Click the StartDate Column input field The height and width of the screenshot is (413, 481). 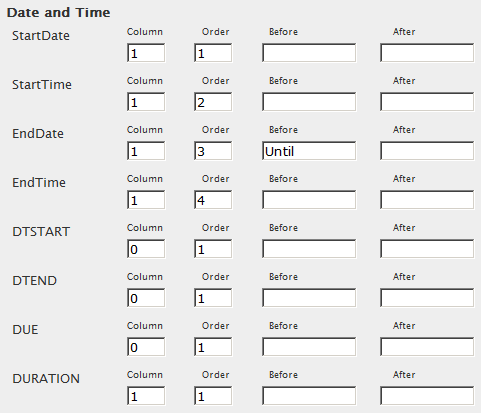(x=146, y=53)
